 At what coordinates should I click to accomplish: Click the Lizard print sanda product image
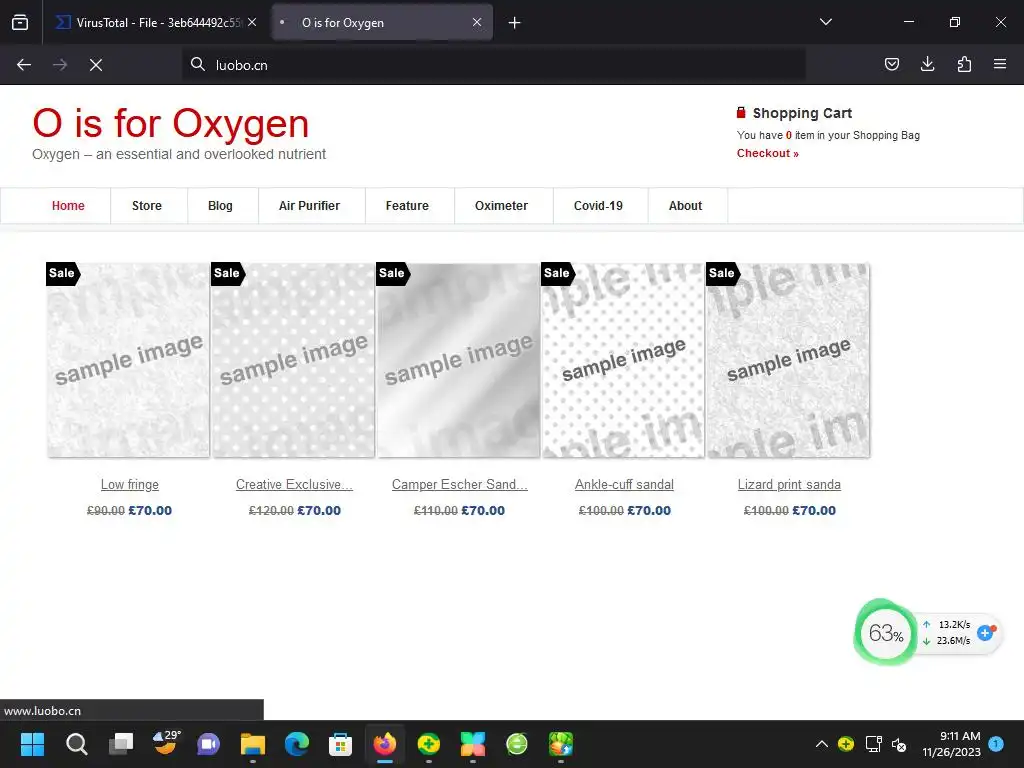click(788, 360)
